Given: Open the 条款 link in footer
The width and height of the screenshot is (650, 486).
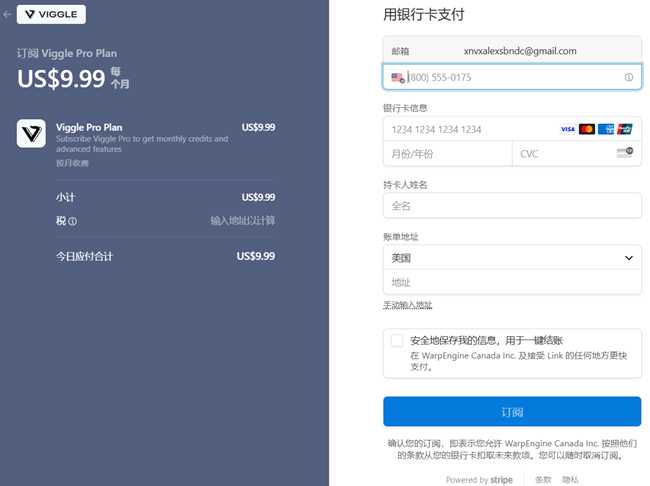Looking at the screenshot, I should click(x=542, y=479).
